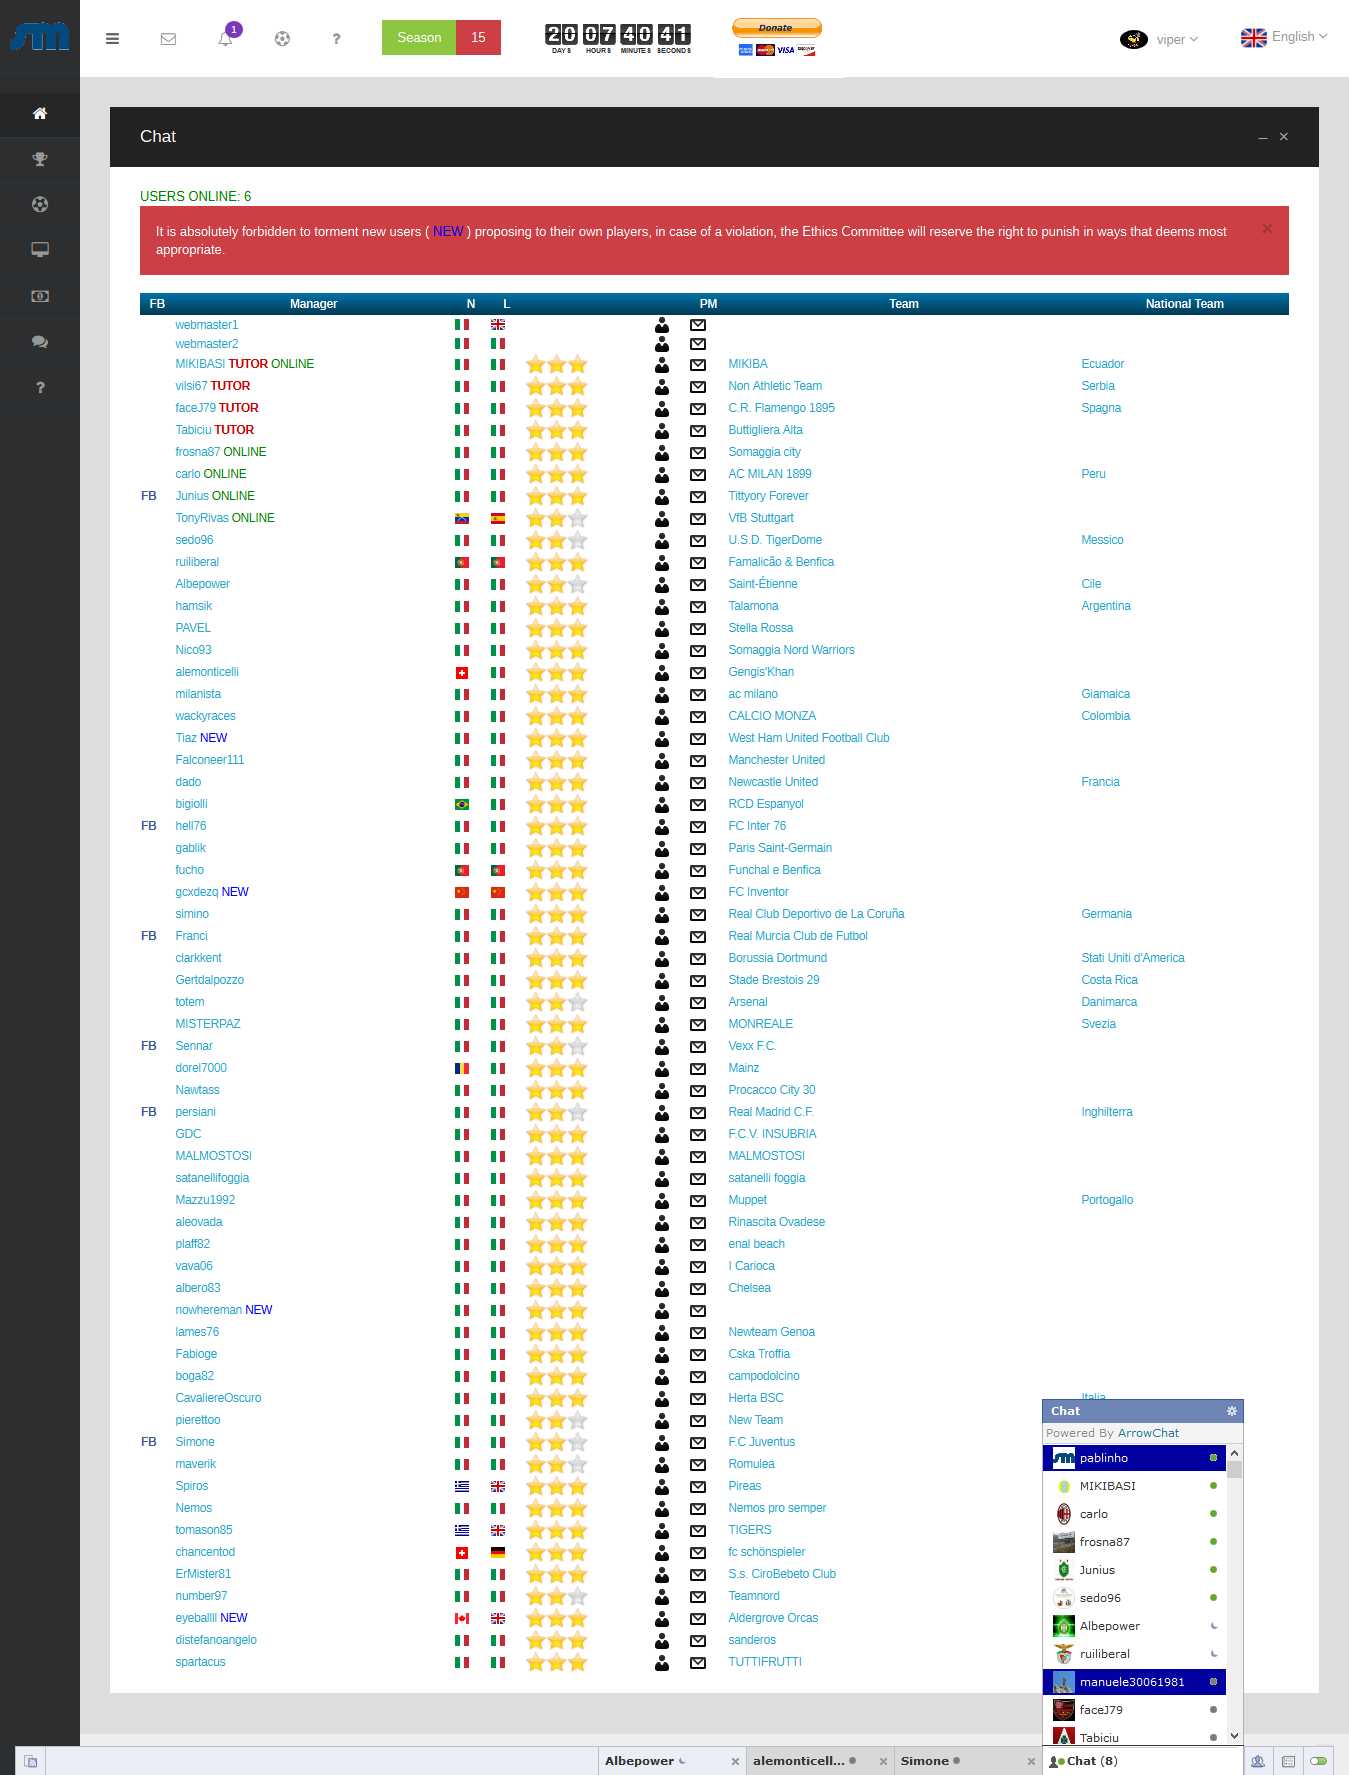This screenshot has height=1775, width=1349.
Task: Click the pop-out icon at bottom-left bar
Action: (31, 1761)
